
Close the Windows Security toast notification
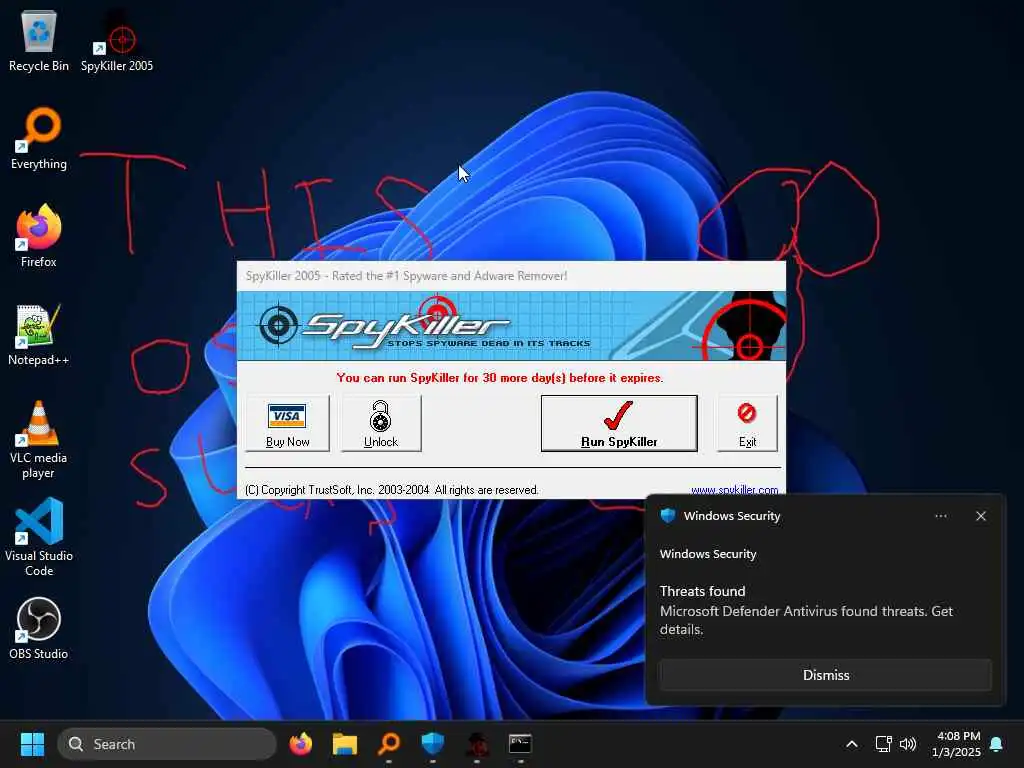pyautogui.click(x=981, y=516)
